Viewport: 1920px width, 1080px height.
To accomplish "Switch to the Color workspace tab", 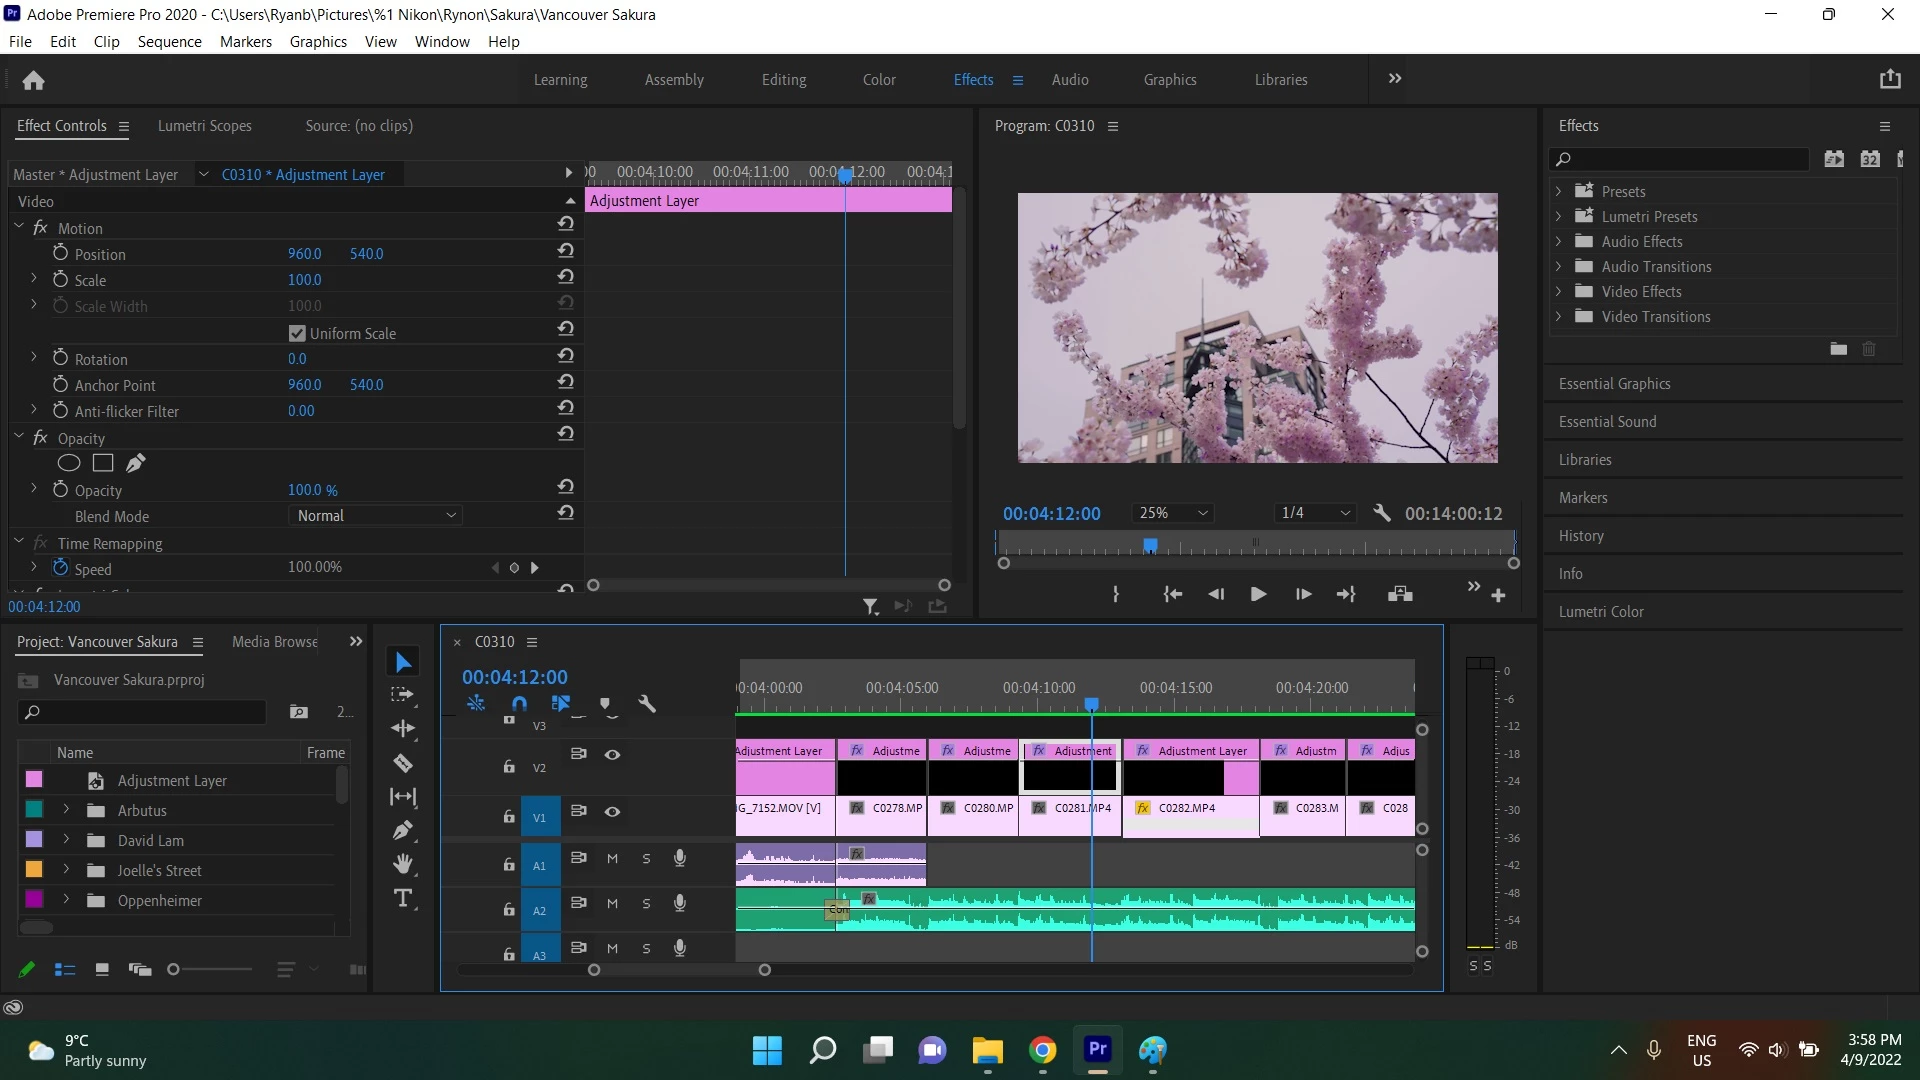I will [x=878, y=80].
